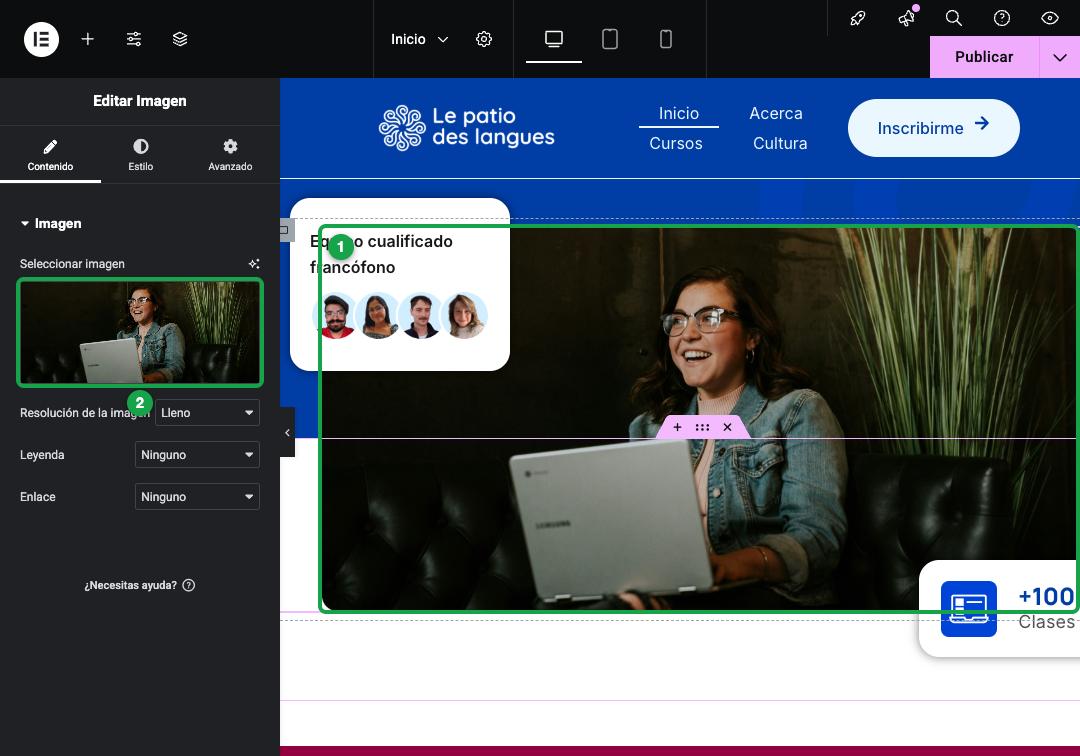
Task: Open page settings gear icon
Action: pyautogui.click(x=484, y=39)
